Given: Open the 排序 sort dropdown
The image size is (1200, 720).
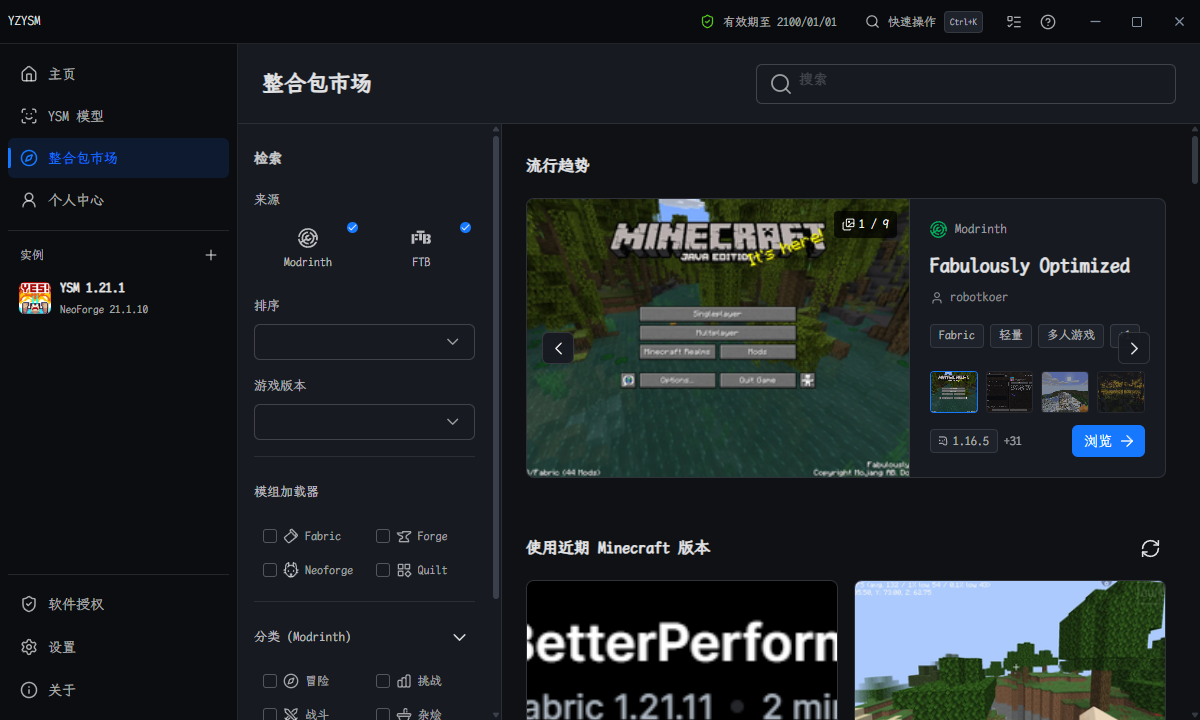Looking at the screenshot, I should pos(364,342).
